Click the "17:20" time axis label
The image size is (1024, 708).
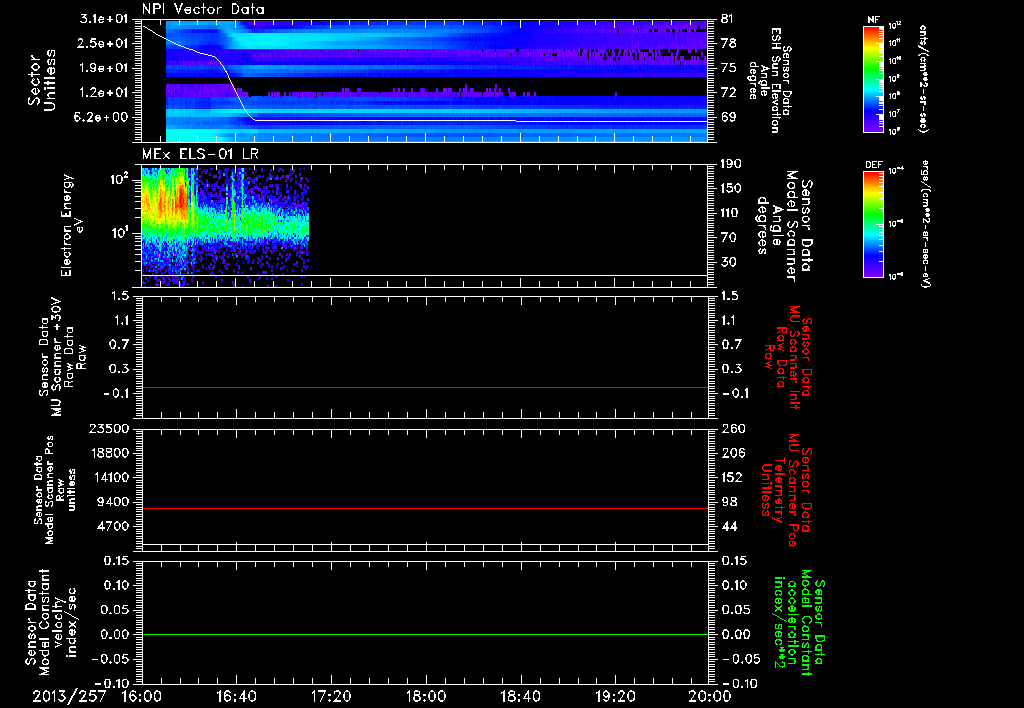coord(331,696)
